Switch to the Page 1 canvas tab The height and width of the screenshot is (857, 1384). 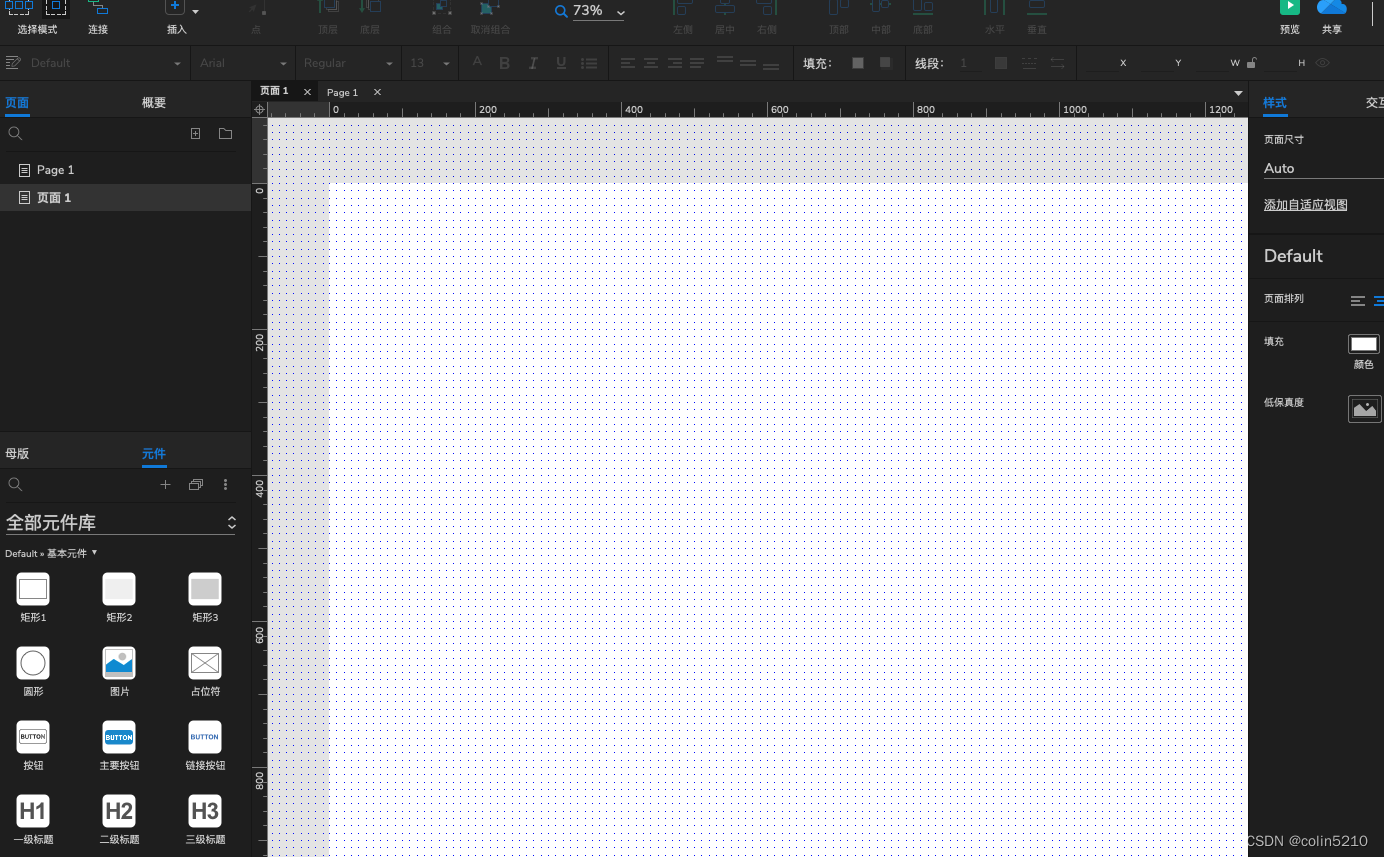click(342, 92)
